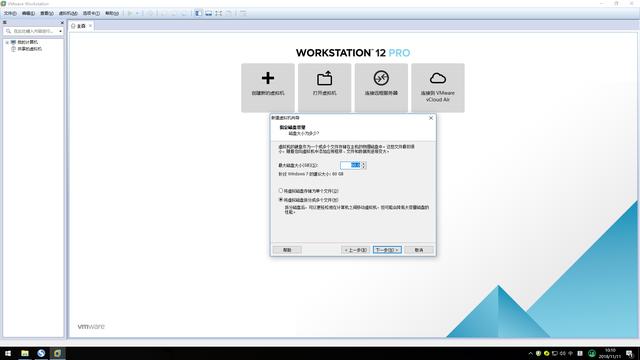Toggle the show library sidebar toolbar icon
Viewport: 640px width, 360px height.
point(198,13)
